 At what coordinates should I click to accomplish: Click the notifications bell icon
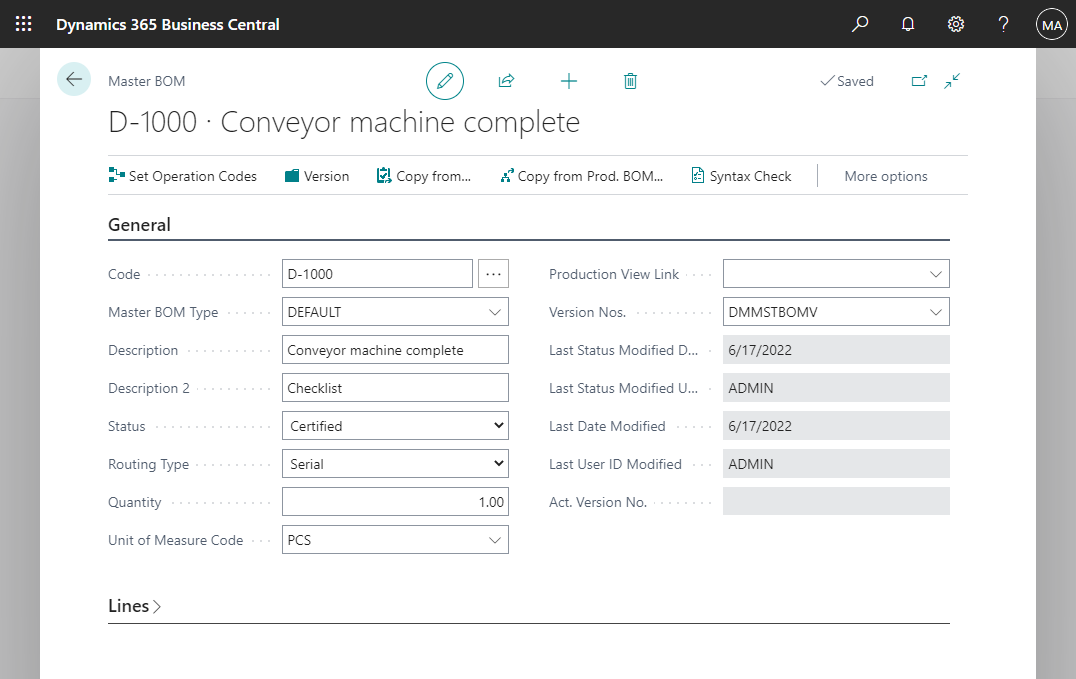tap(908, 24)
